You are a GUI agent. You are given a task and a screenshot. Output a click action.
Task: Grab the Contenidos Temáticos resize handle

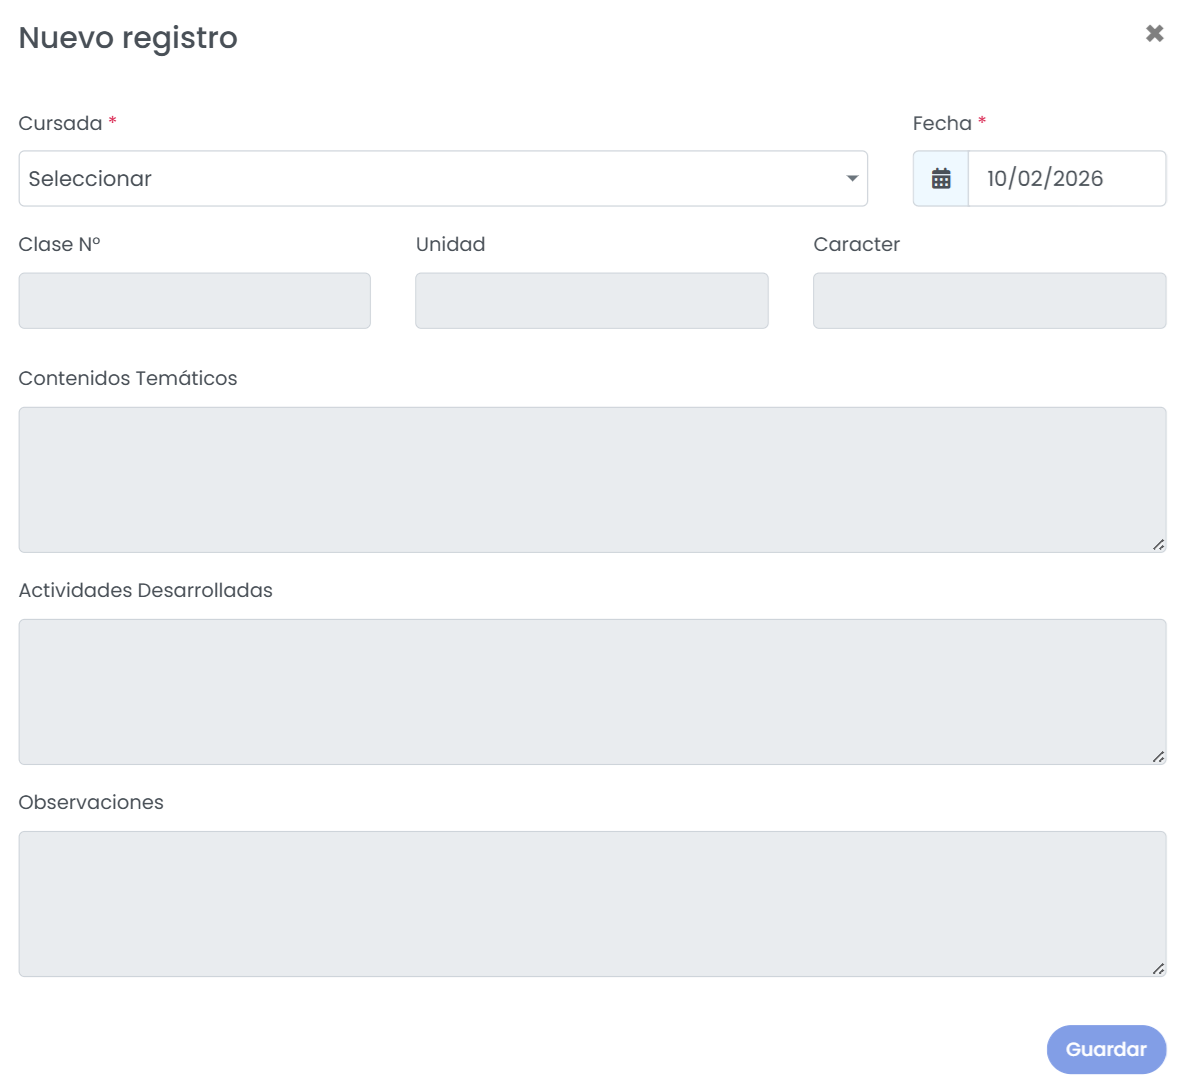[1159, 545]
